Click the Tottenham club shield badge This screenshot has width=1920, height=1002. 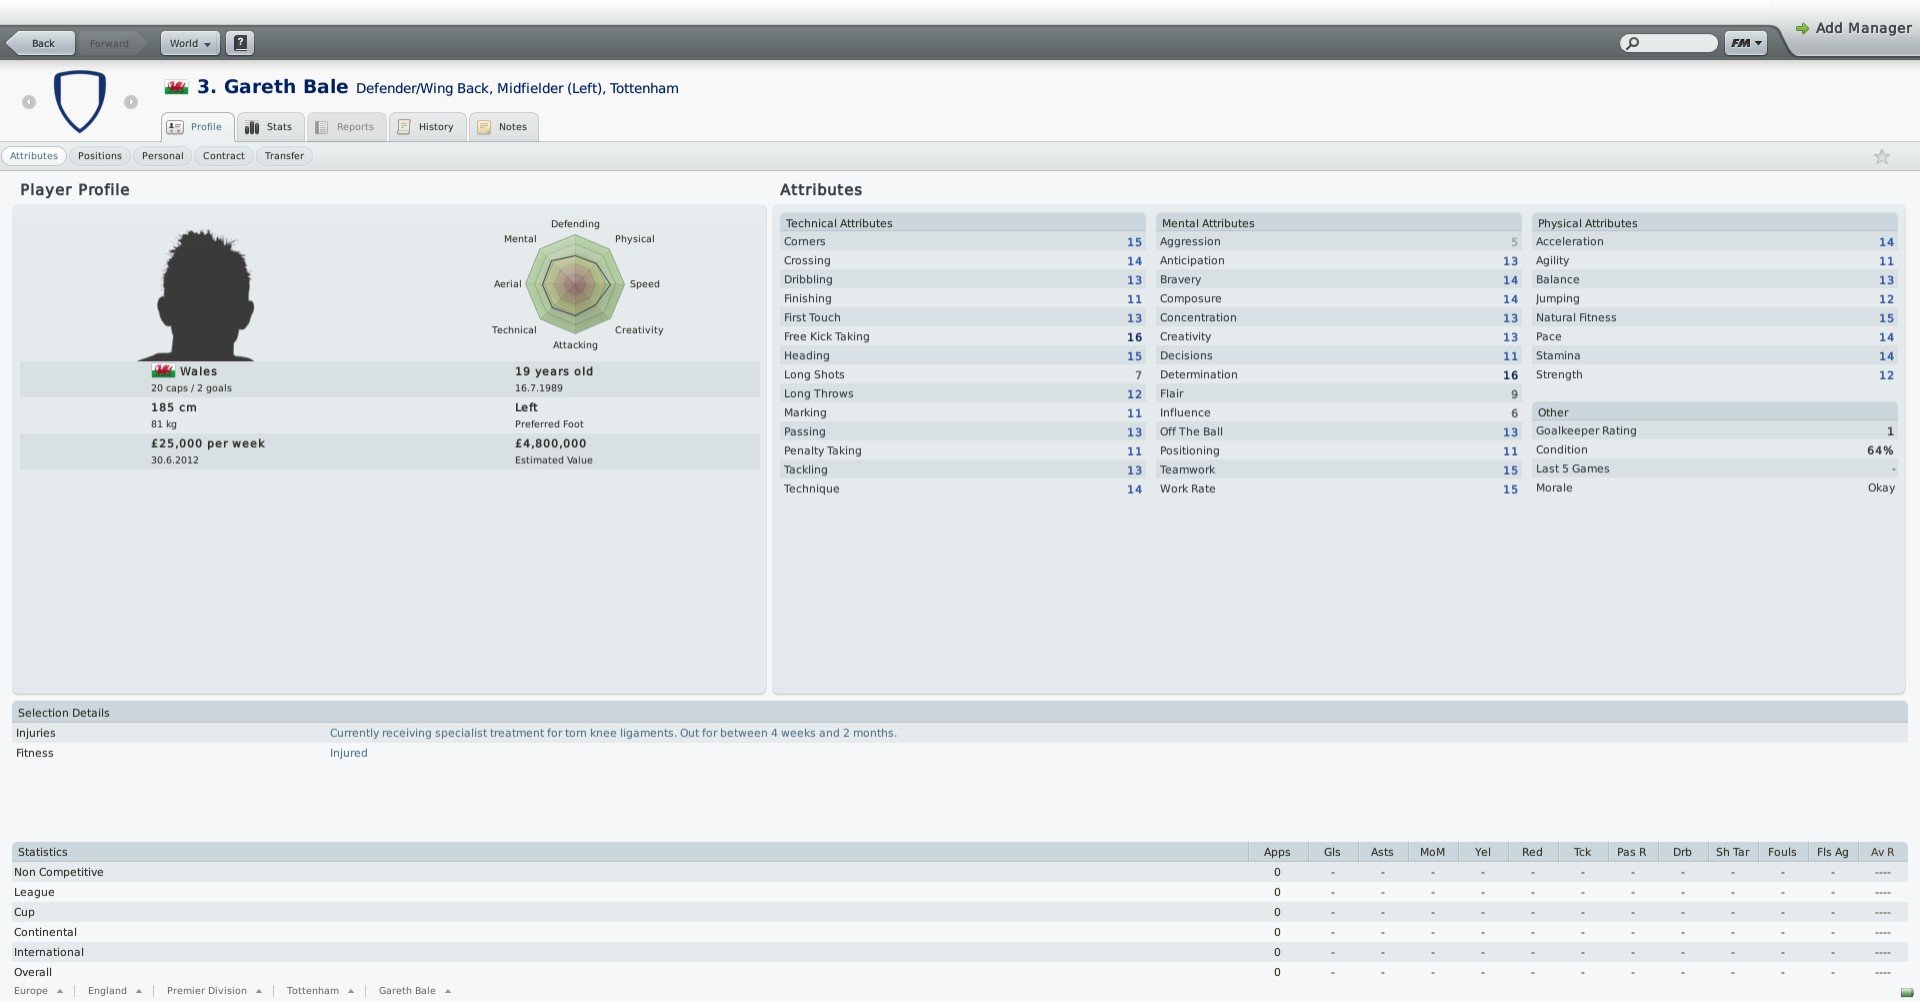tap(80, 101)
